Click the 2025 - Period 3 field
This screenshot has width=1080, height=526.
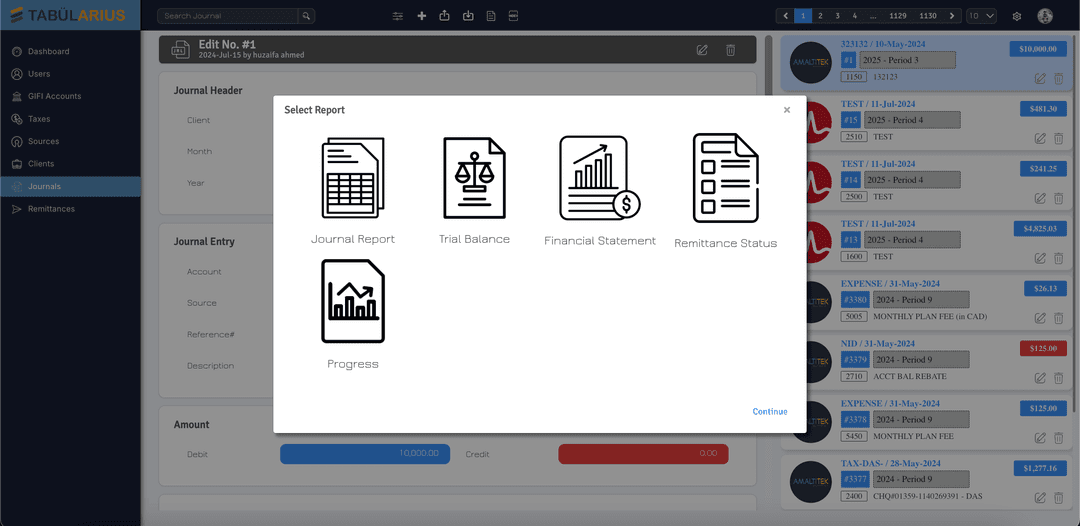pyautogui.click(x=907, y=60)
